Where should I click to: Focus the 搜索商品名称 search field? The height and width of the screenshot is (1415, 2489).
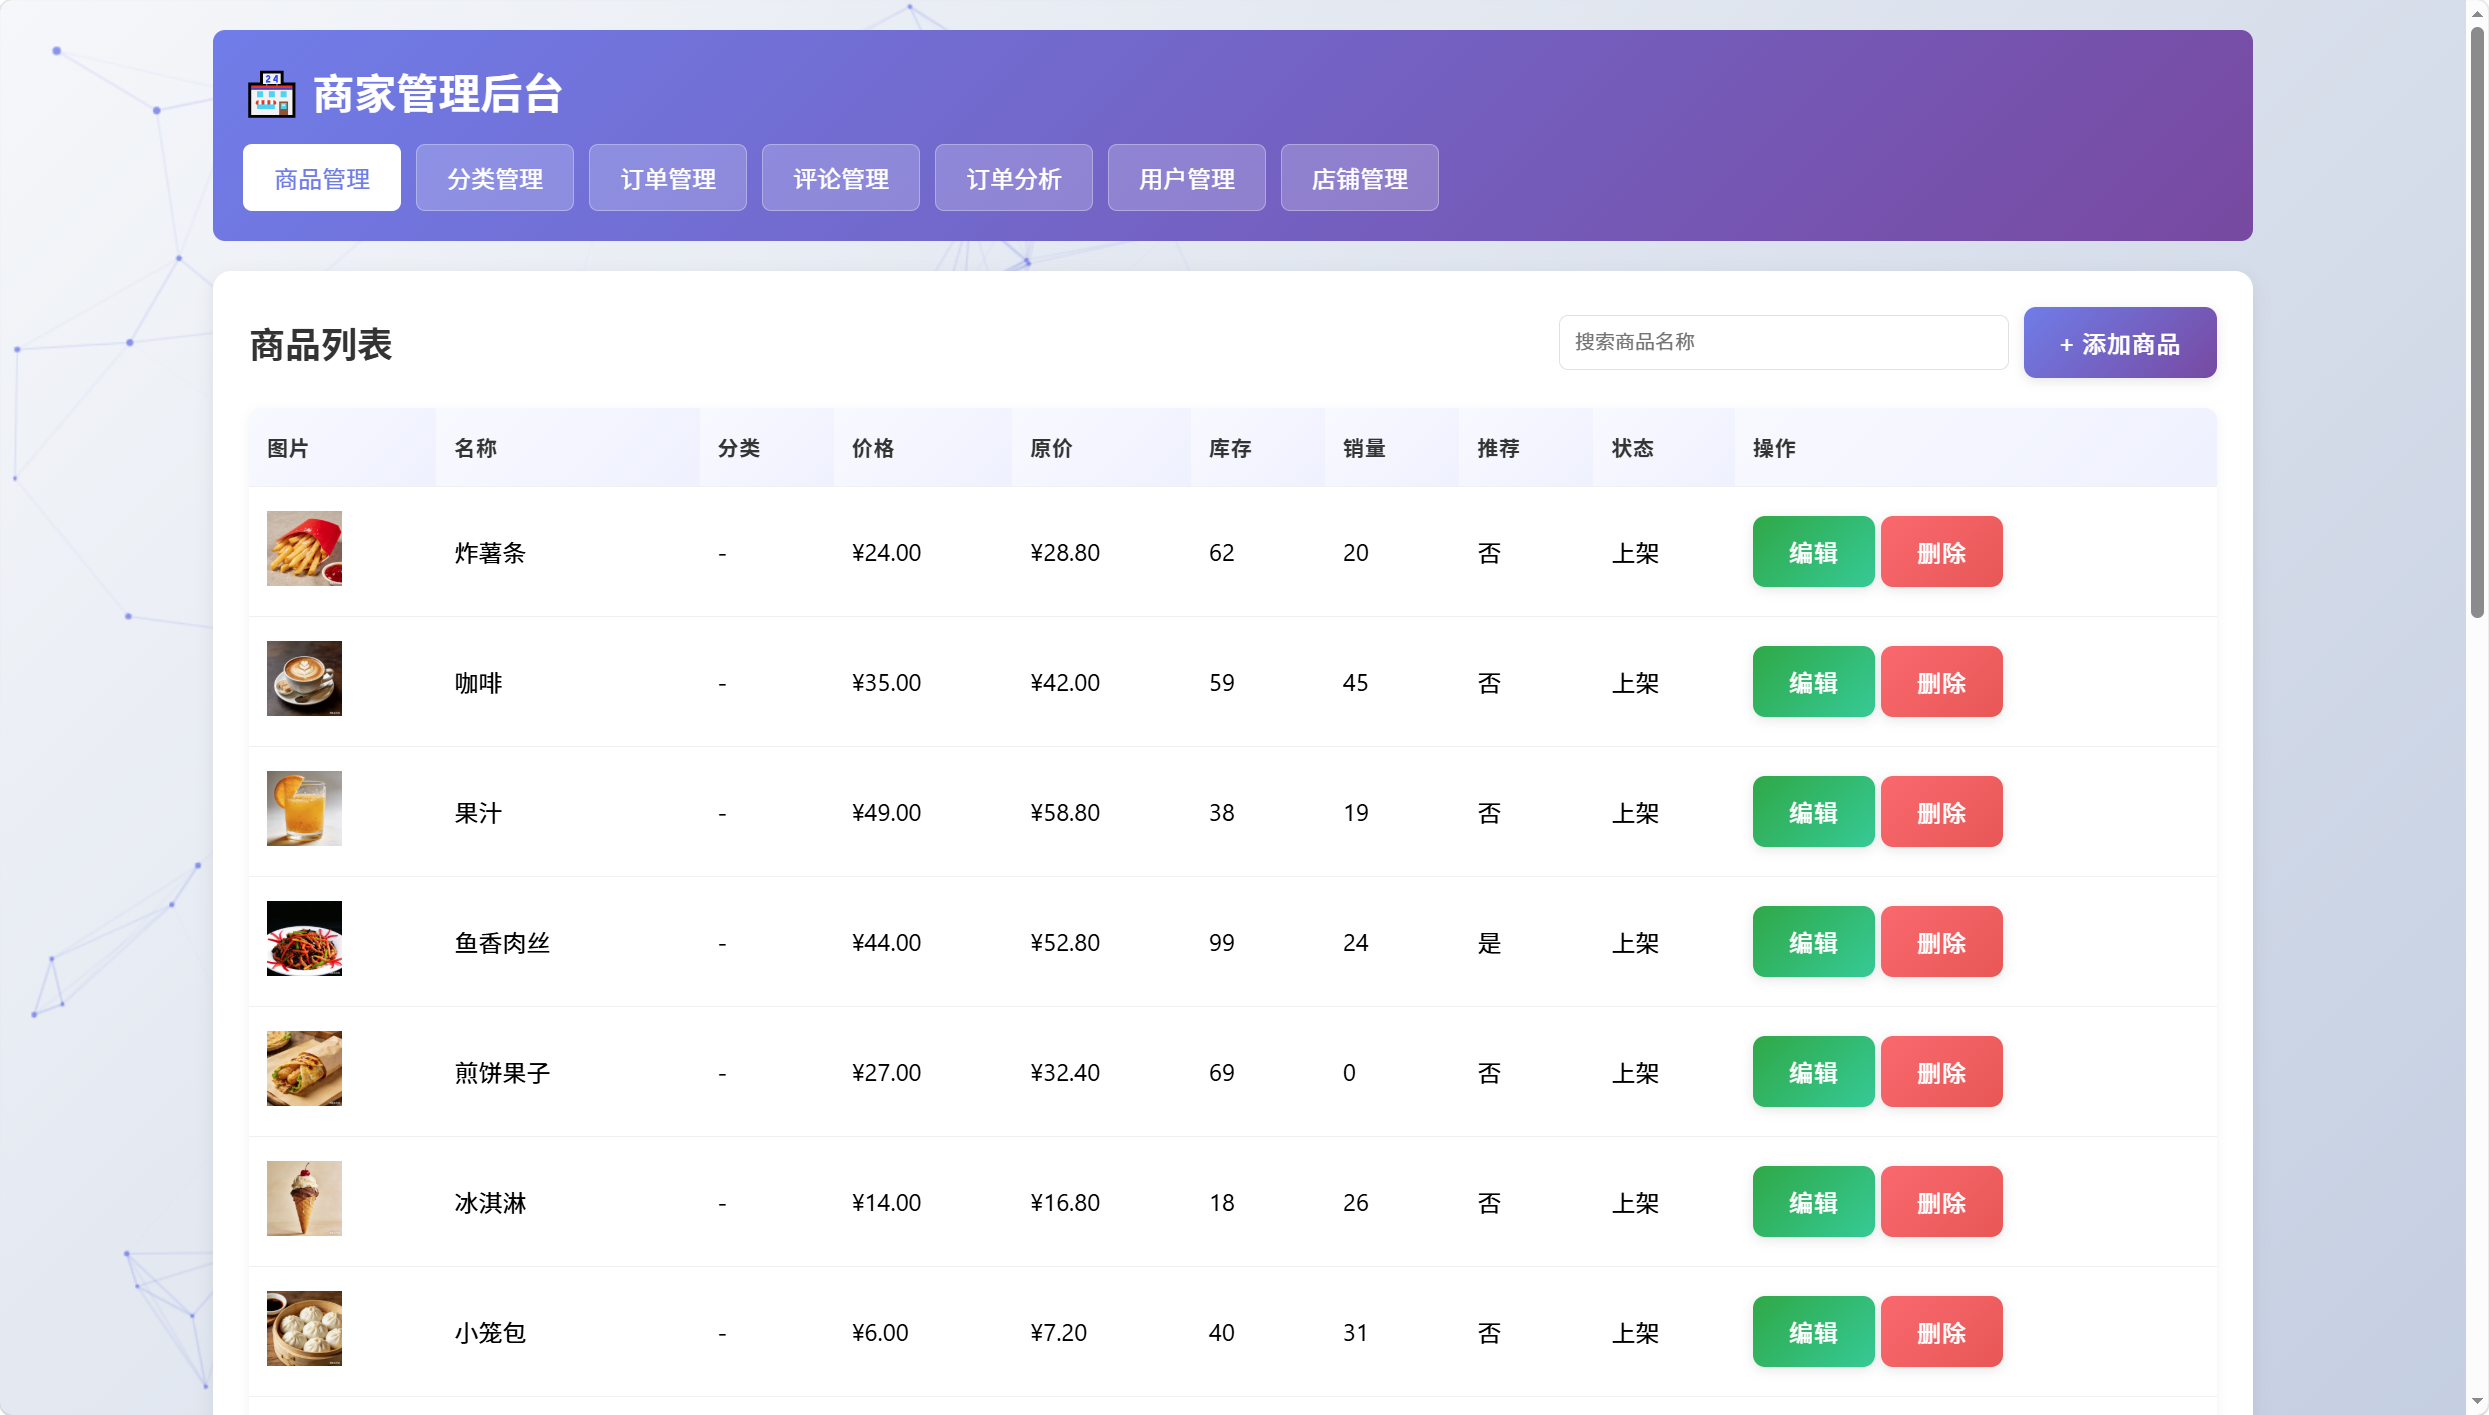(x=1783, y=342)
